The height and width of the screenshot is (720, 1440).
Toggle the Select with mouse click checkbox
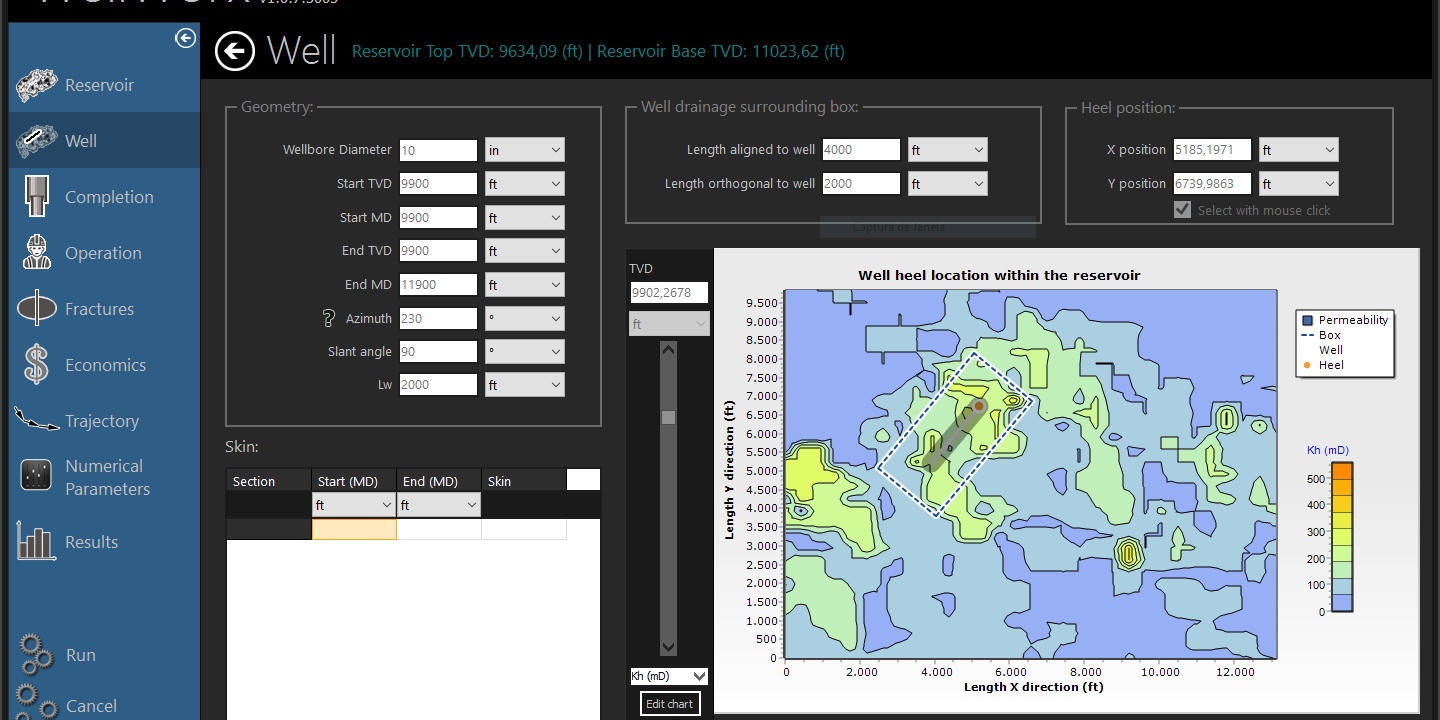[x=1182, y=210]
